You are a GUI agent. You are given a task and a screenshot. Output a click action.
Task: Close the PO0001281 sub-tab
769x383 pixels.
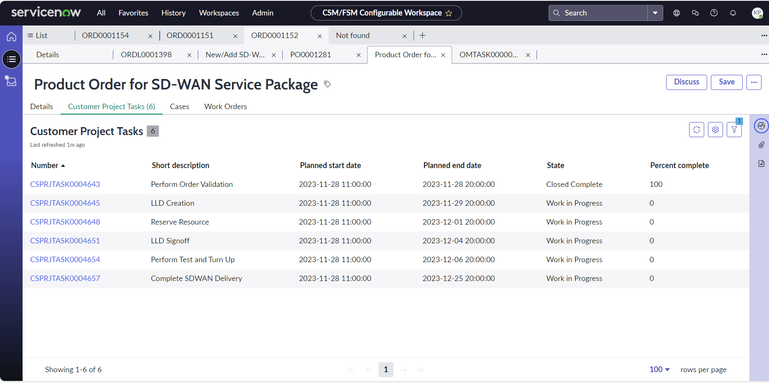click(359, 55)
